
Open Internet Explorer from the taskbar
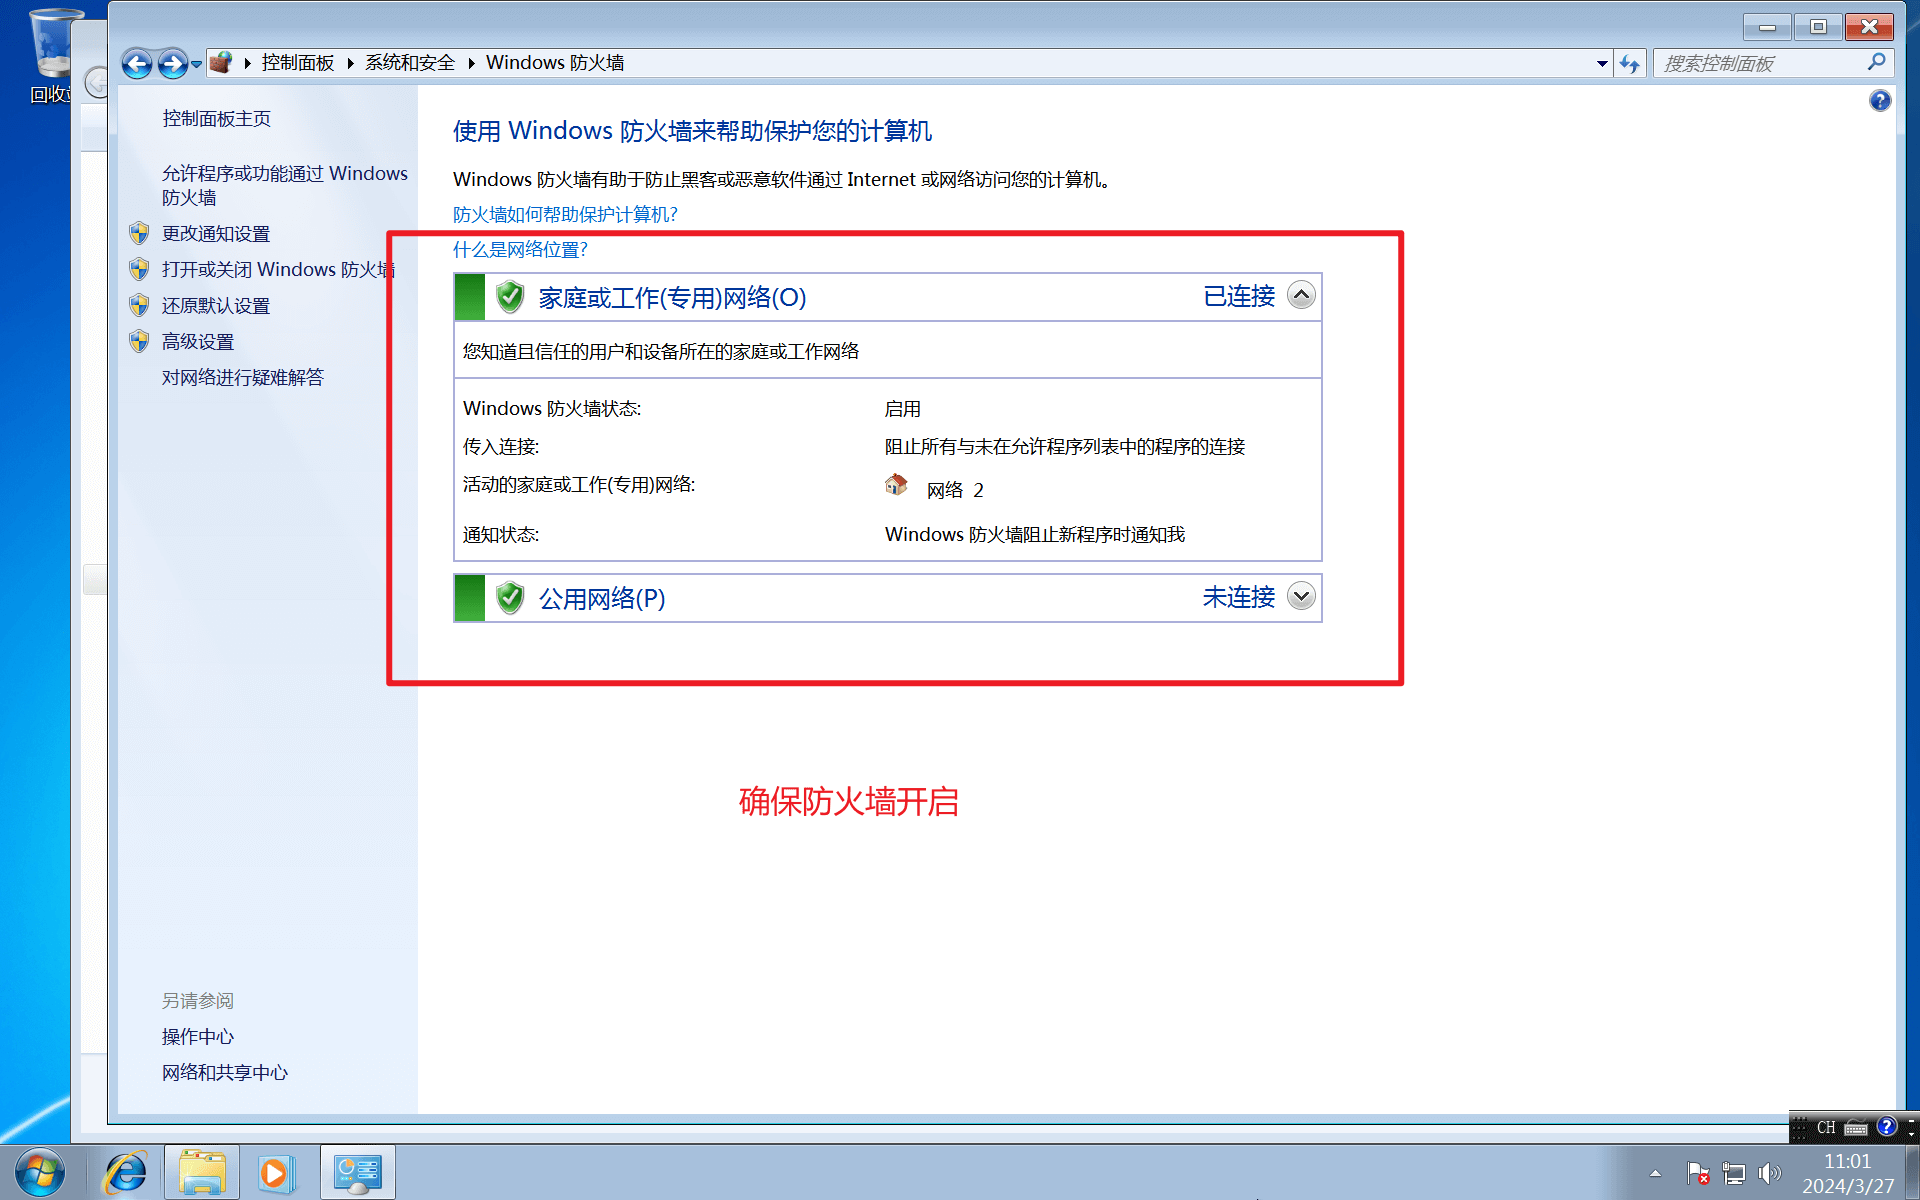[126, 1172]
